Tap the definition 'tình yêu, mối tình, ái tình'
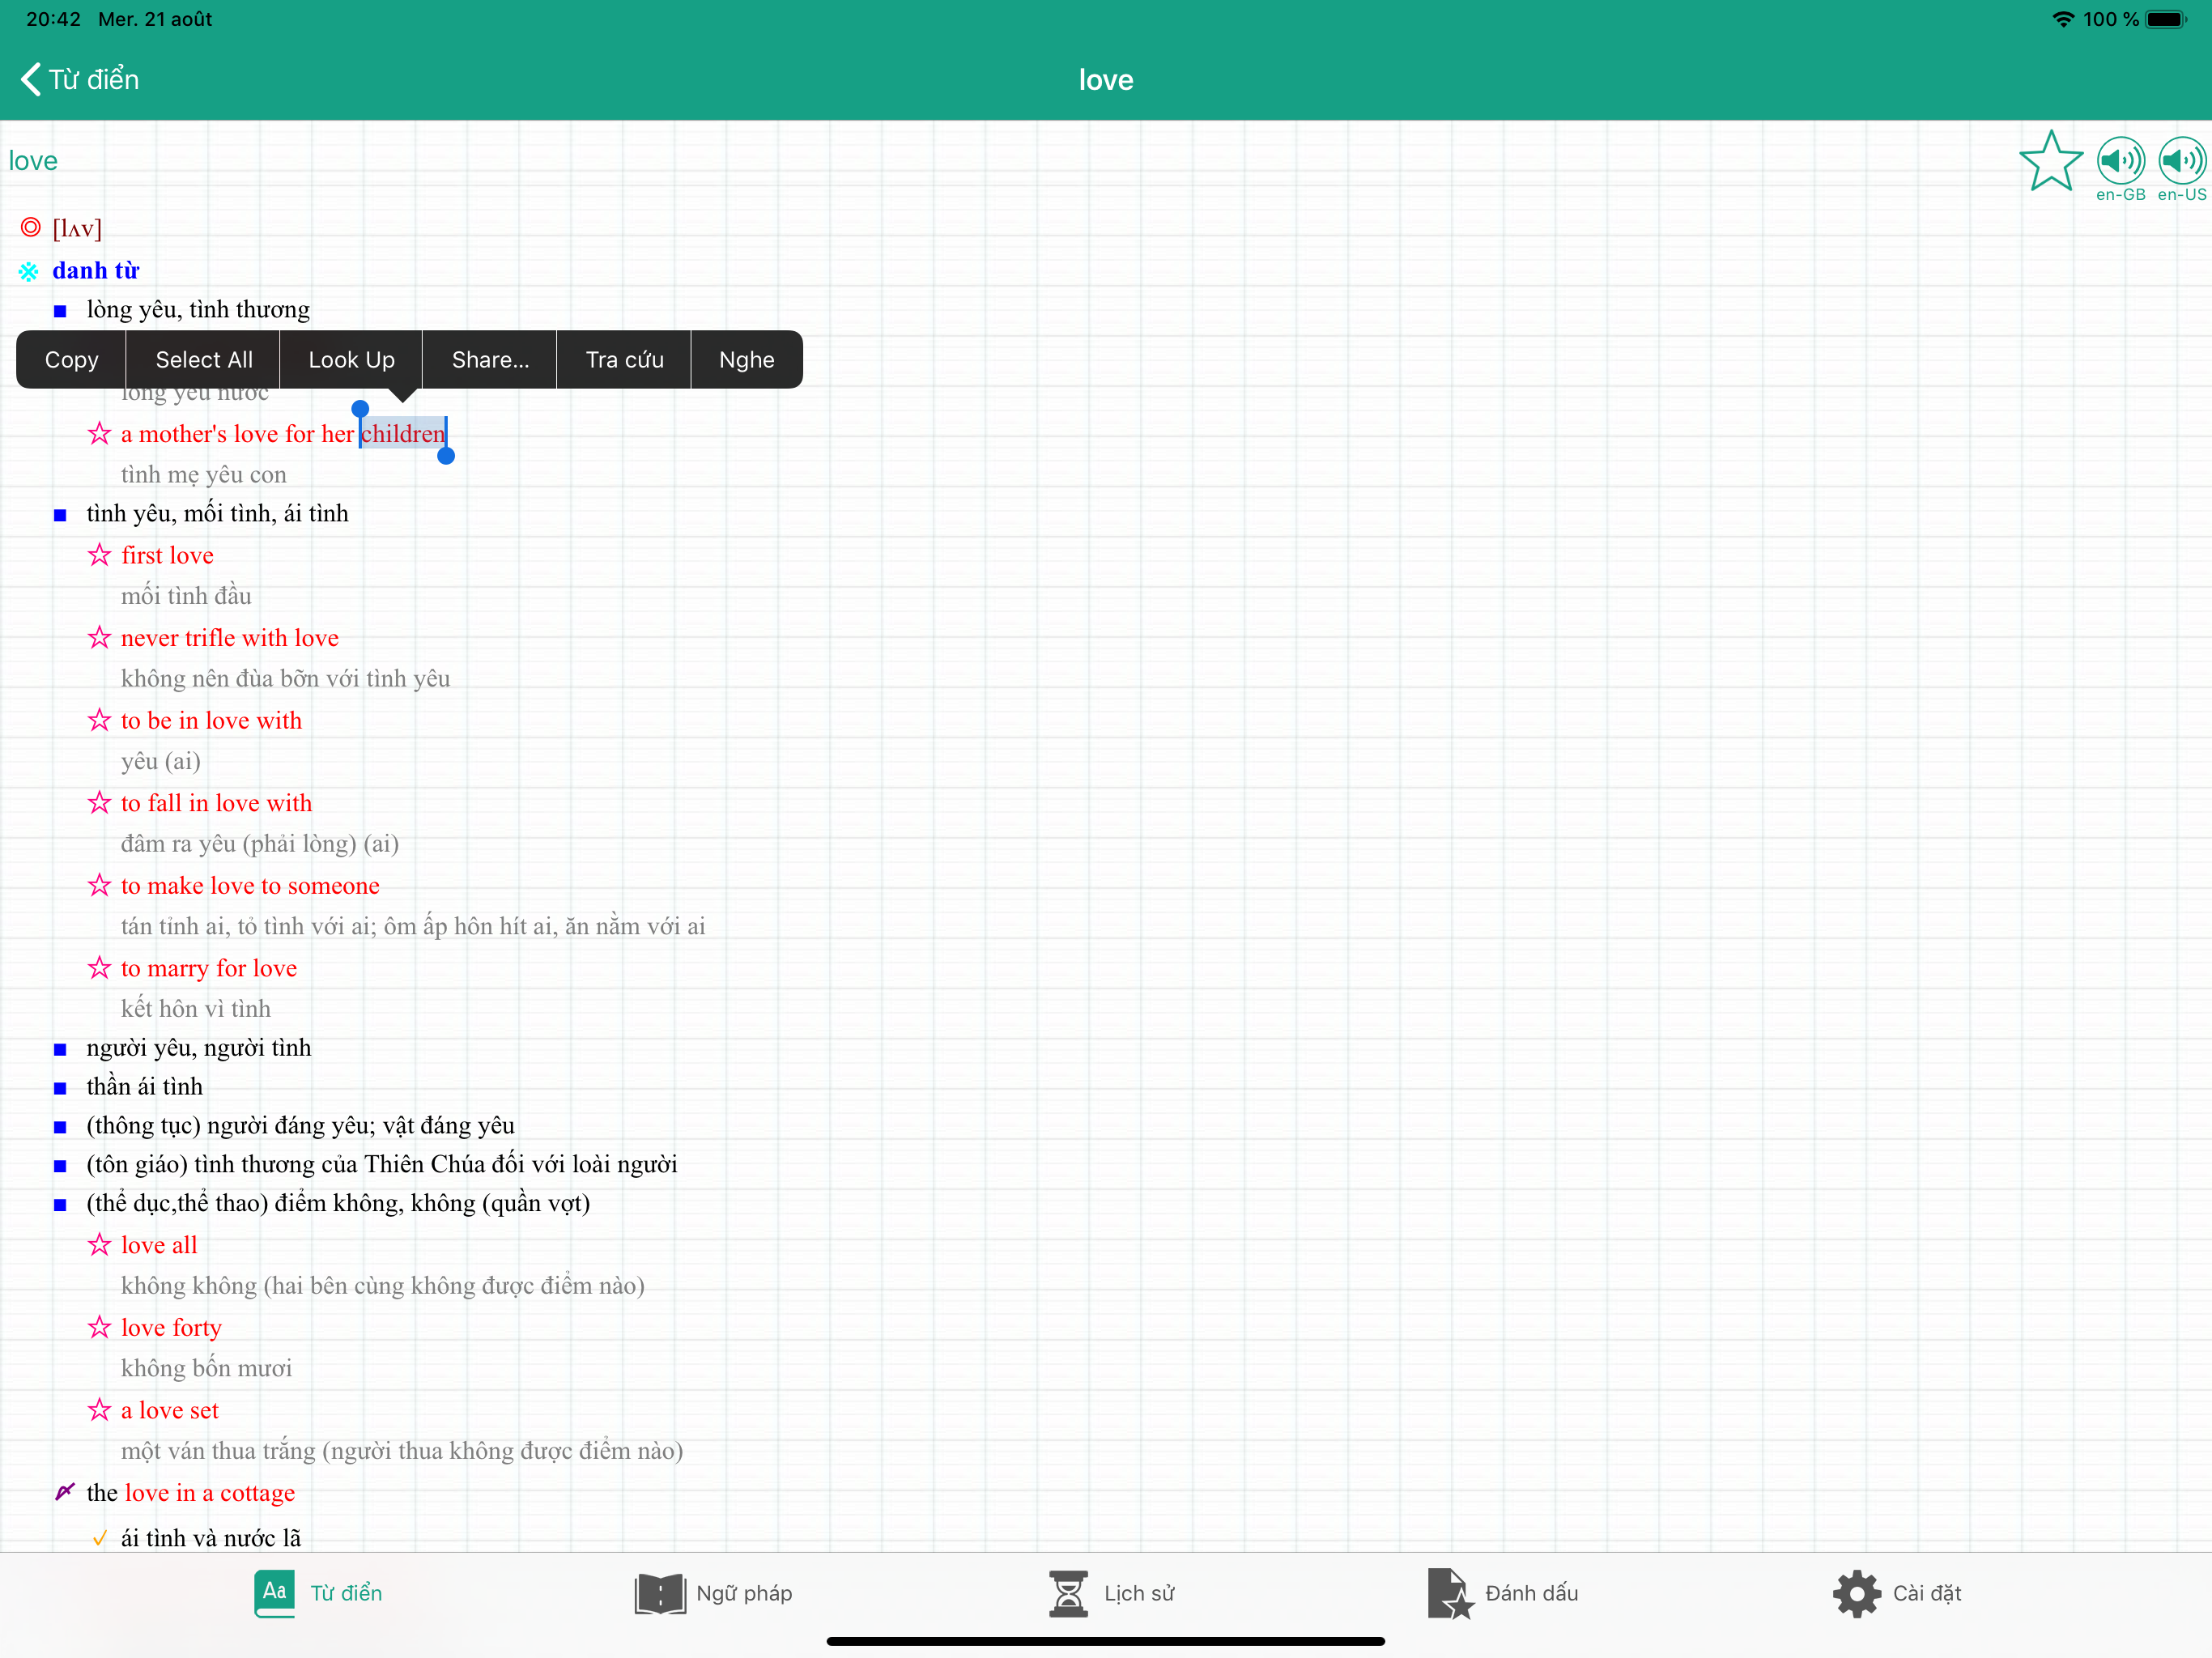The width and height of the screenshot is (2212, 1658). pyautogui.click(x=218, y=514)
